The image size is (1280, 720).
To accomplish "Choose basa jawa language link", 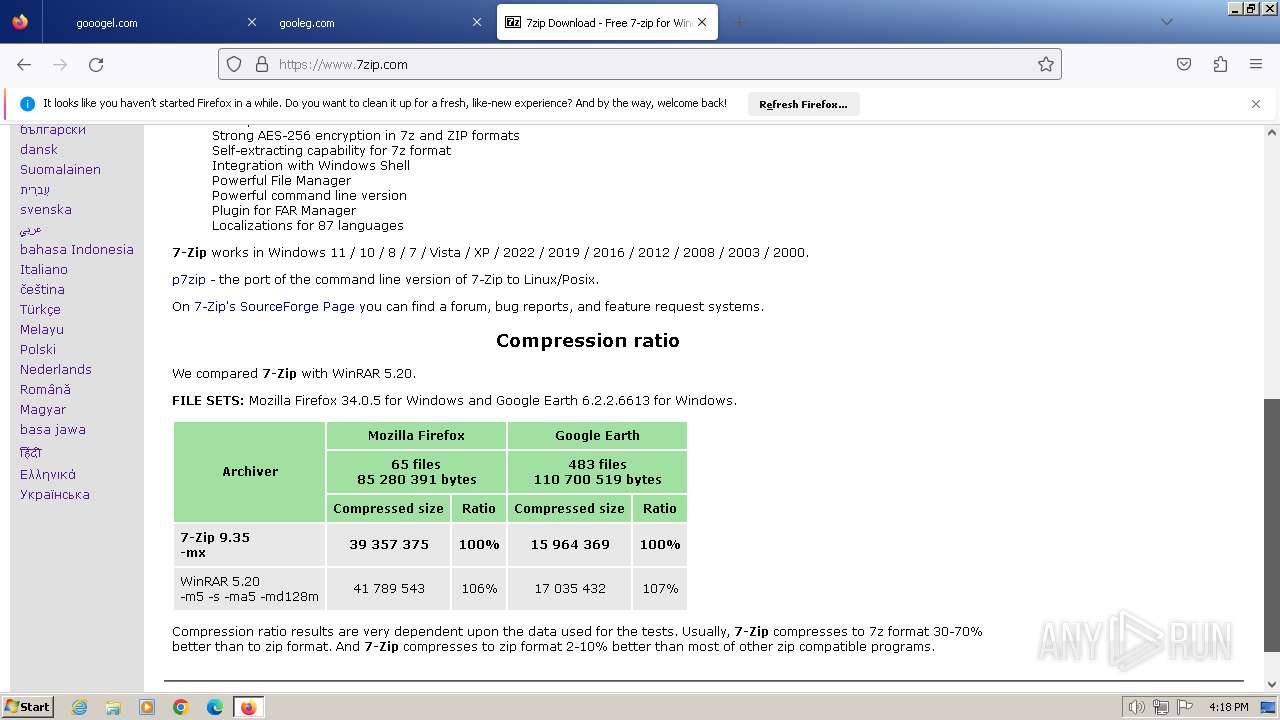I will click(53, 430).
